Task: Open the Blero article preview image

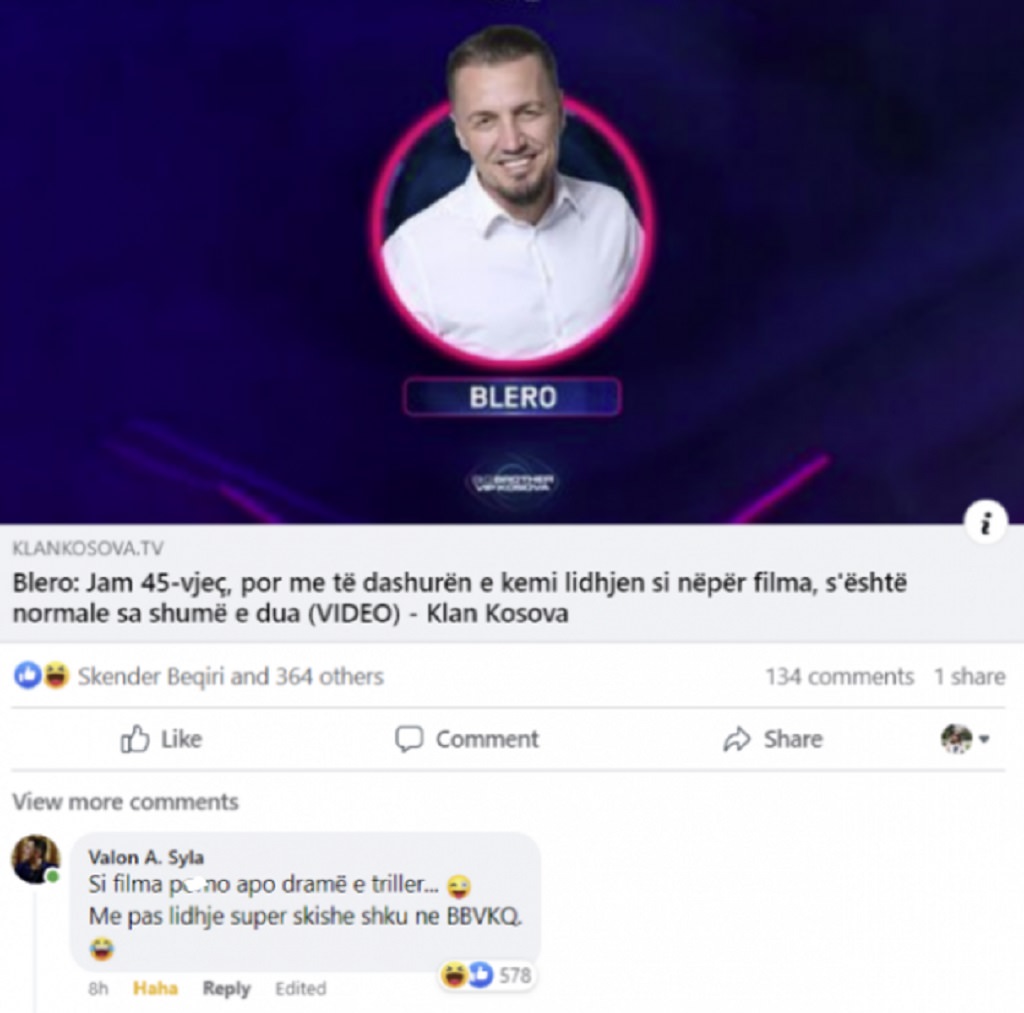Action: tap(512, 261)
